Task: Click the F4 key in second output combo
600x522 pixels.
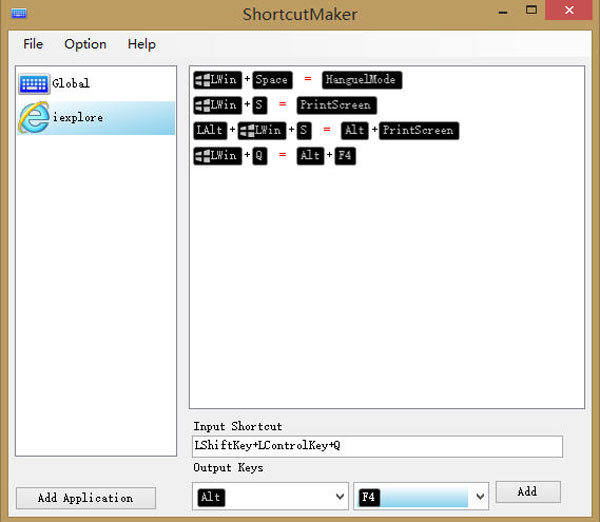Action: 368,497
